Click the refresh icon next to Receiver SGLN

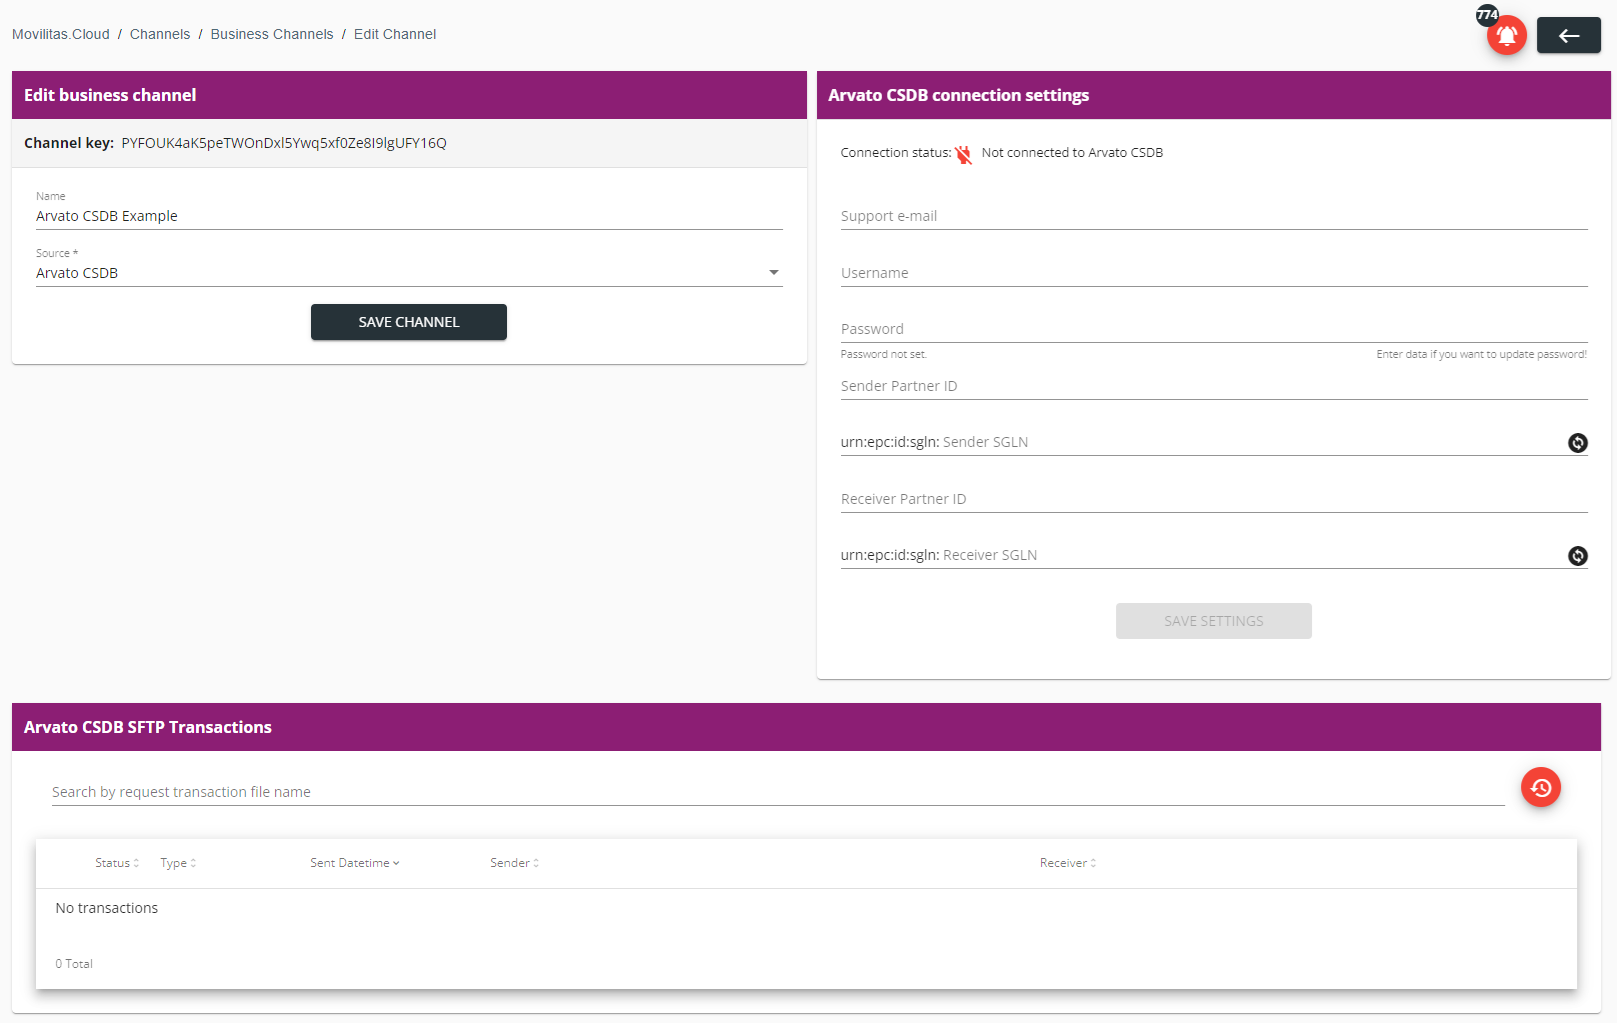pyautogui.click(x=1577, y=556)
